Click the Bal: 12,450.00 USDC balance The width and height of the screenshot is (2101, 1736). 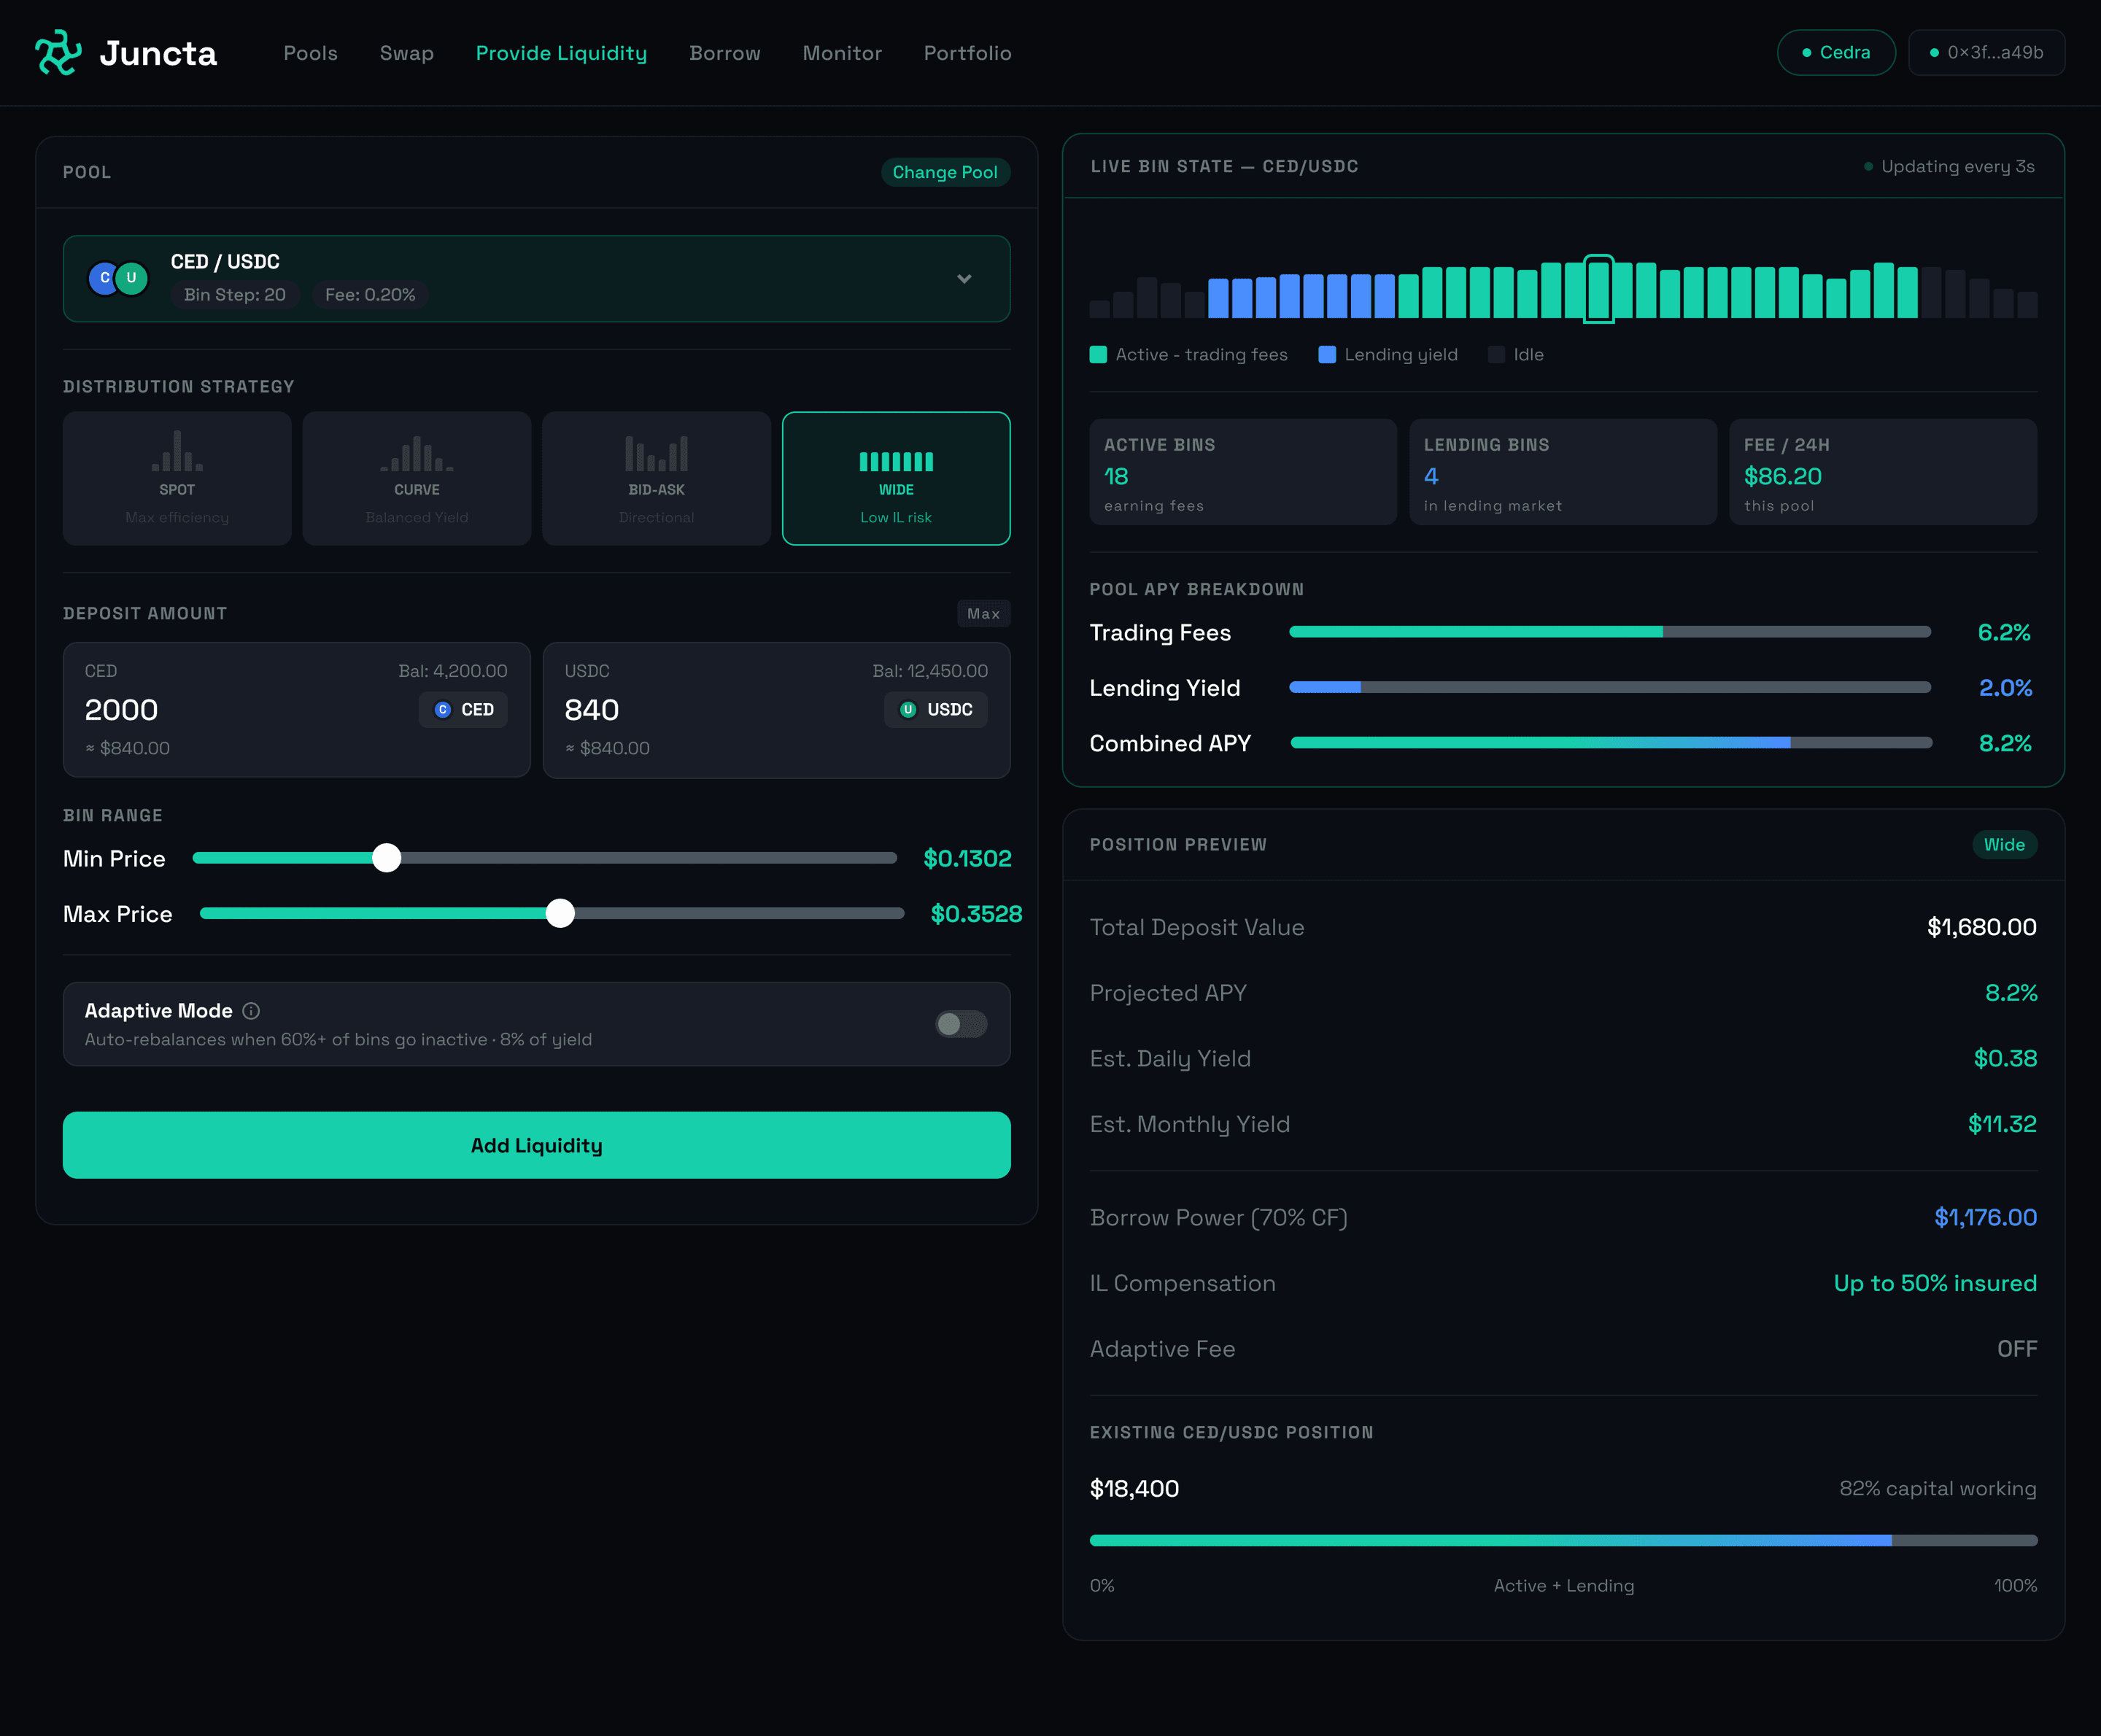click(x=930, y=671)
